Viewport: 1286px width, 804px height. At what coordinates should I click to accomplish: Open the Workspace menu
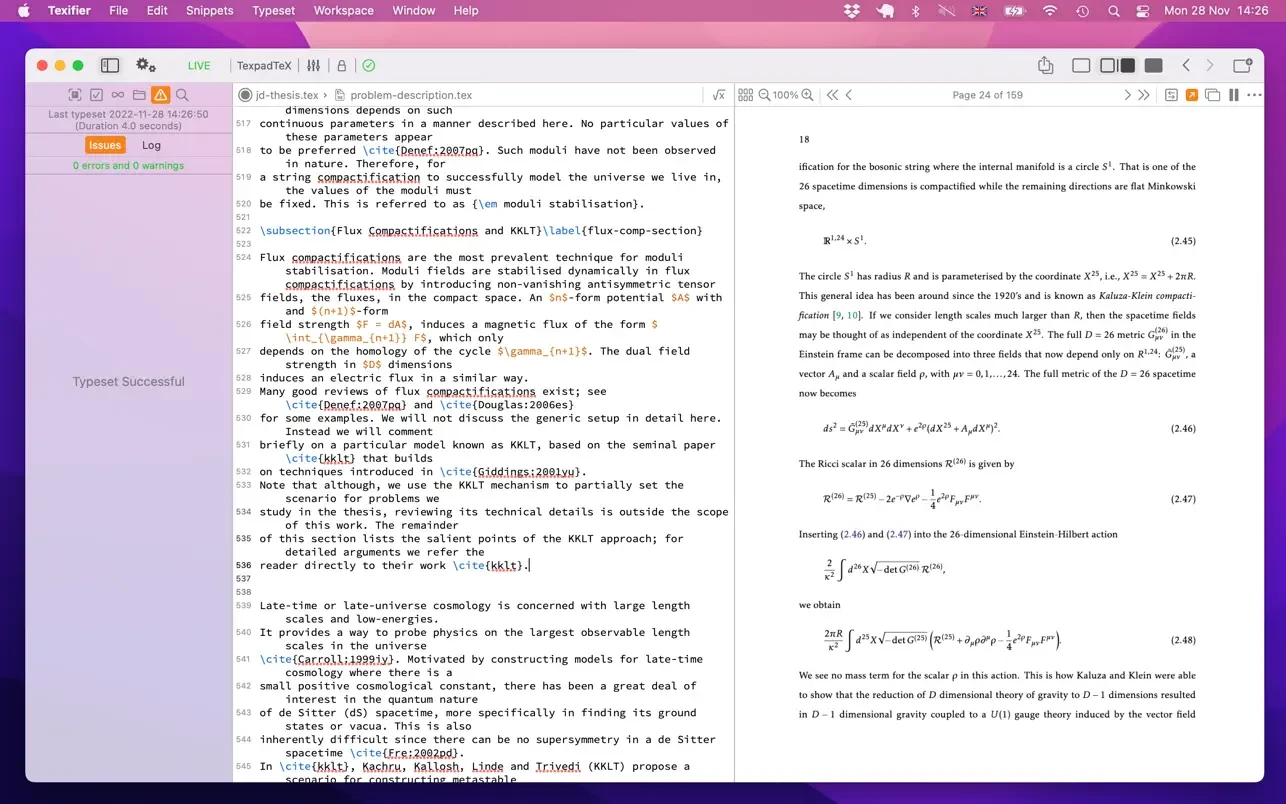click(x=343, y=10)
